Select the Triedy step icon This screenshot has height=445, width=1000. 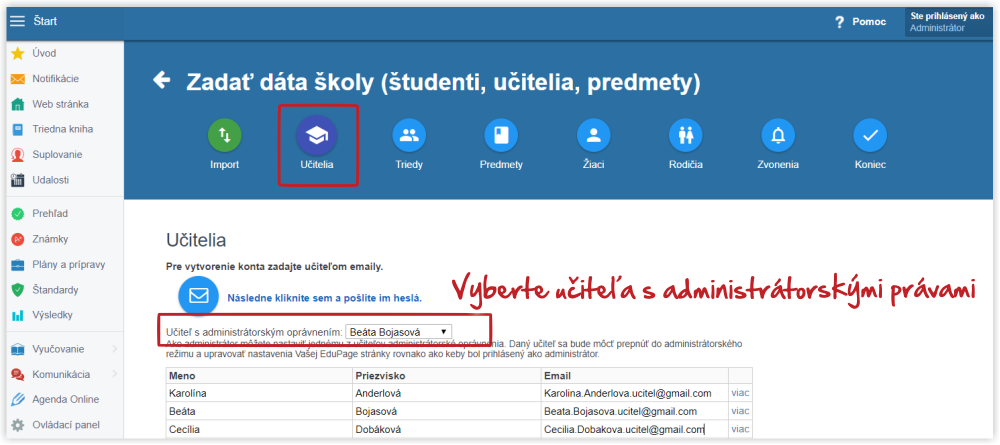coord(409,135)
